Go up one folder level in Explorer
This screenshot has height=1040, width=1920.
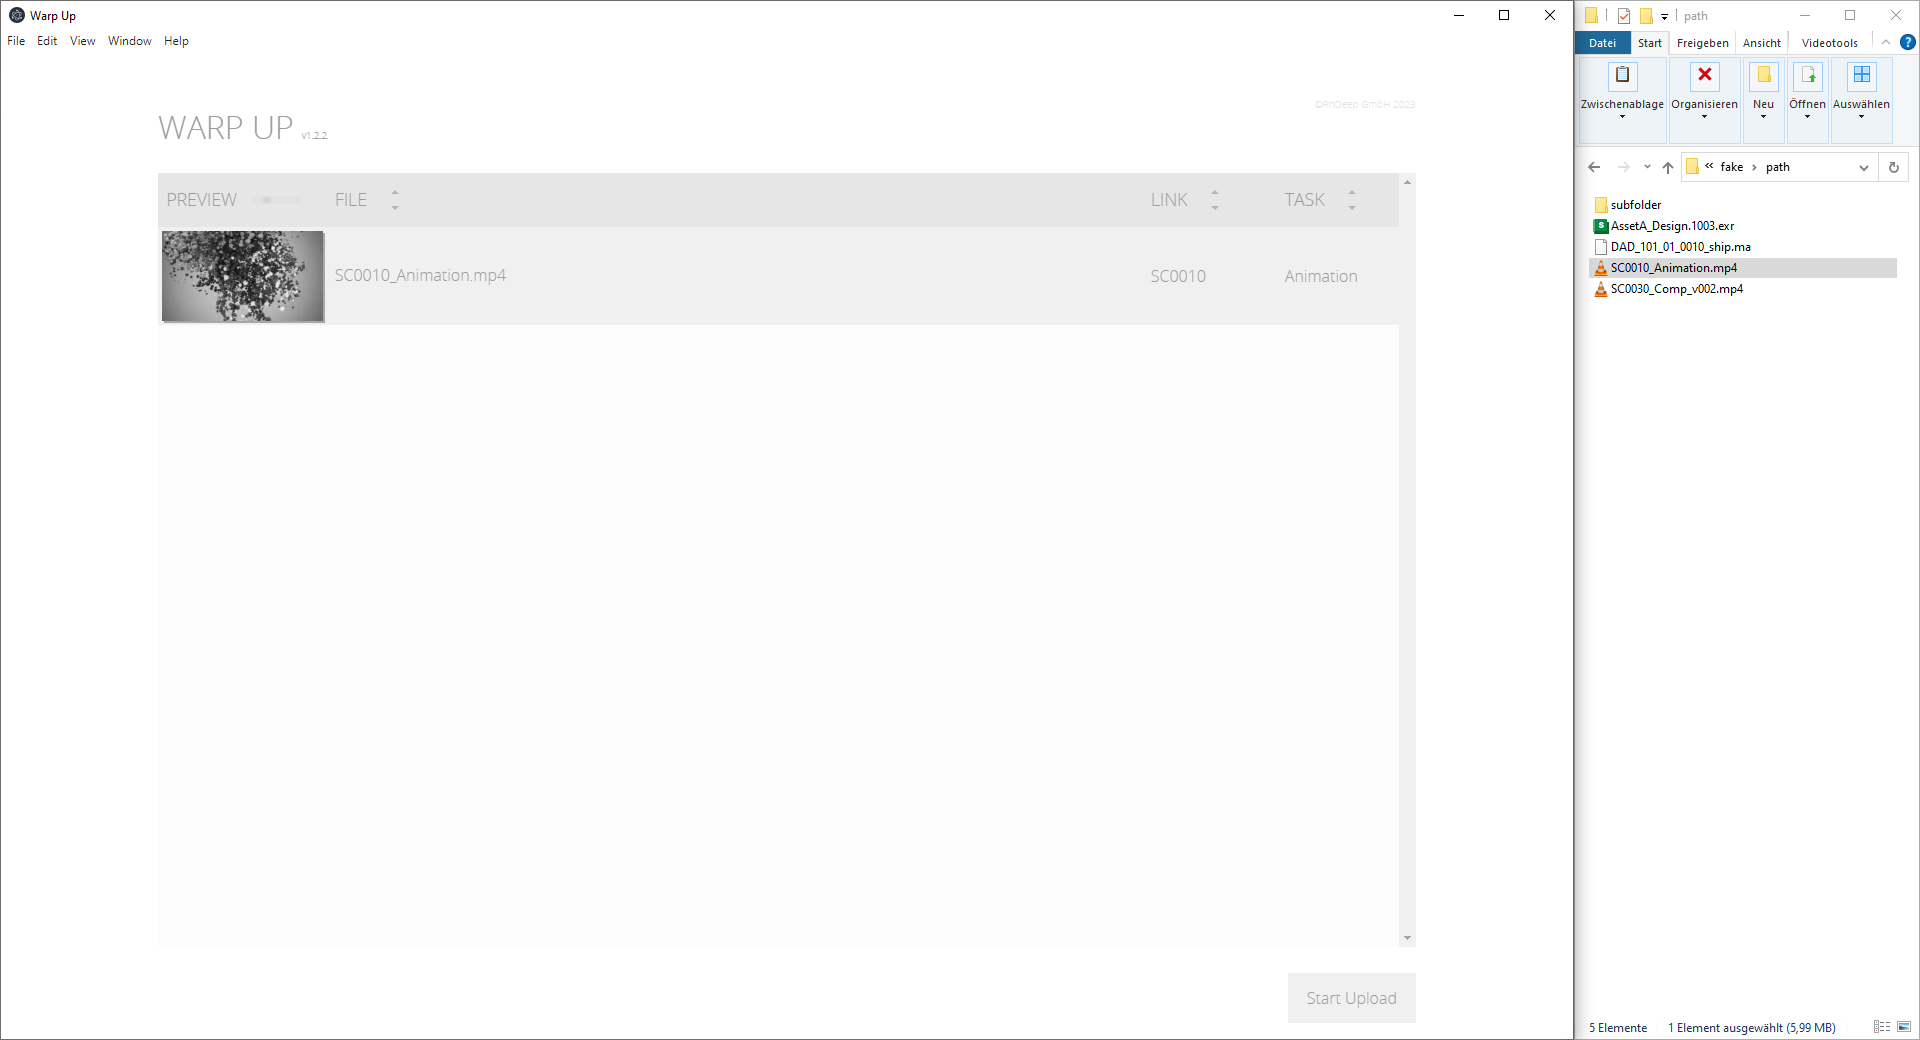(x=1667, y=168)
